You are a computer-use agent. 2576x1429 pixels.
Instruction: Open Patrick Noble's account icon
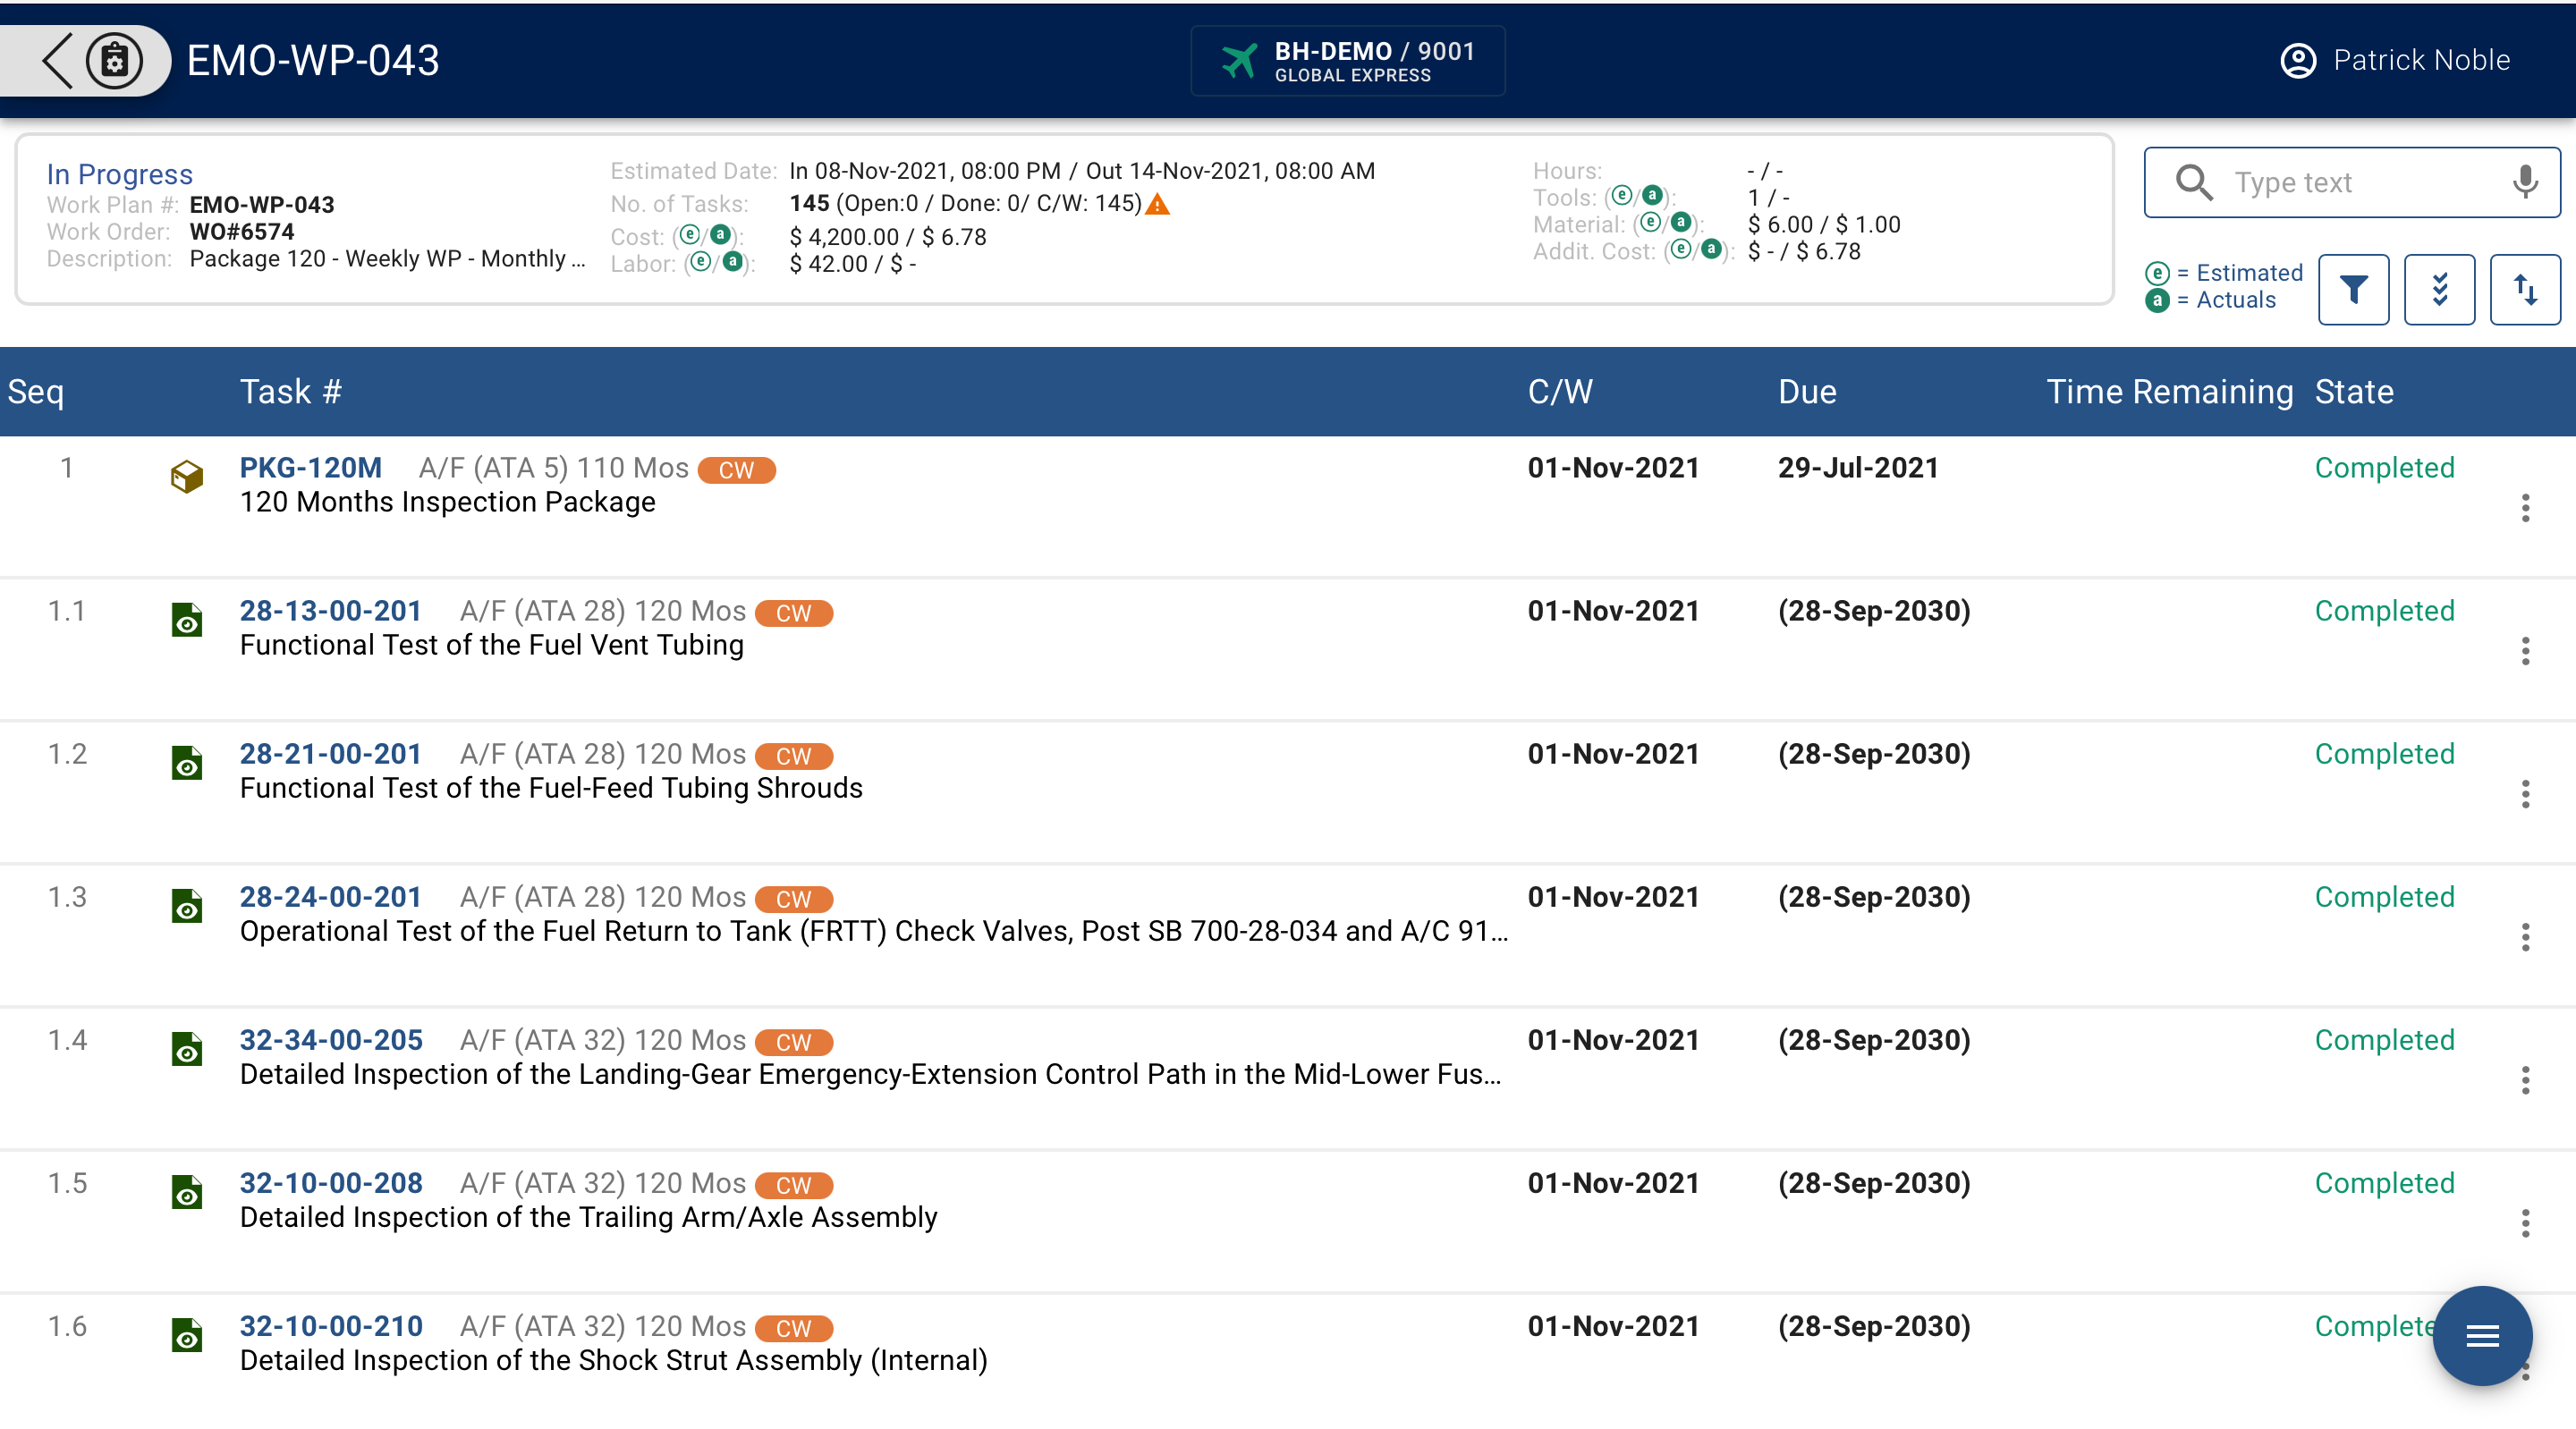click(x=2297, y=60)
